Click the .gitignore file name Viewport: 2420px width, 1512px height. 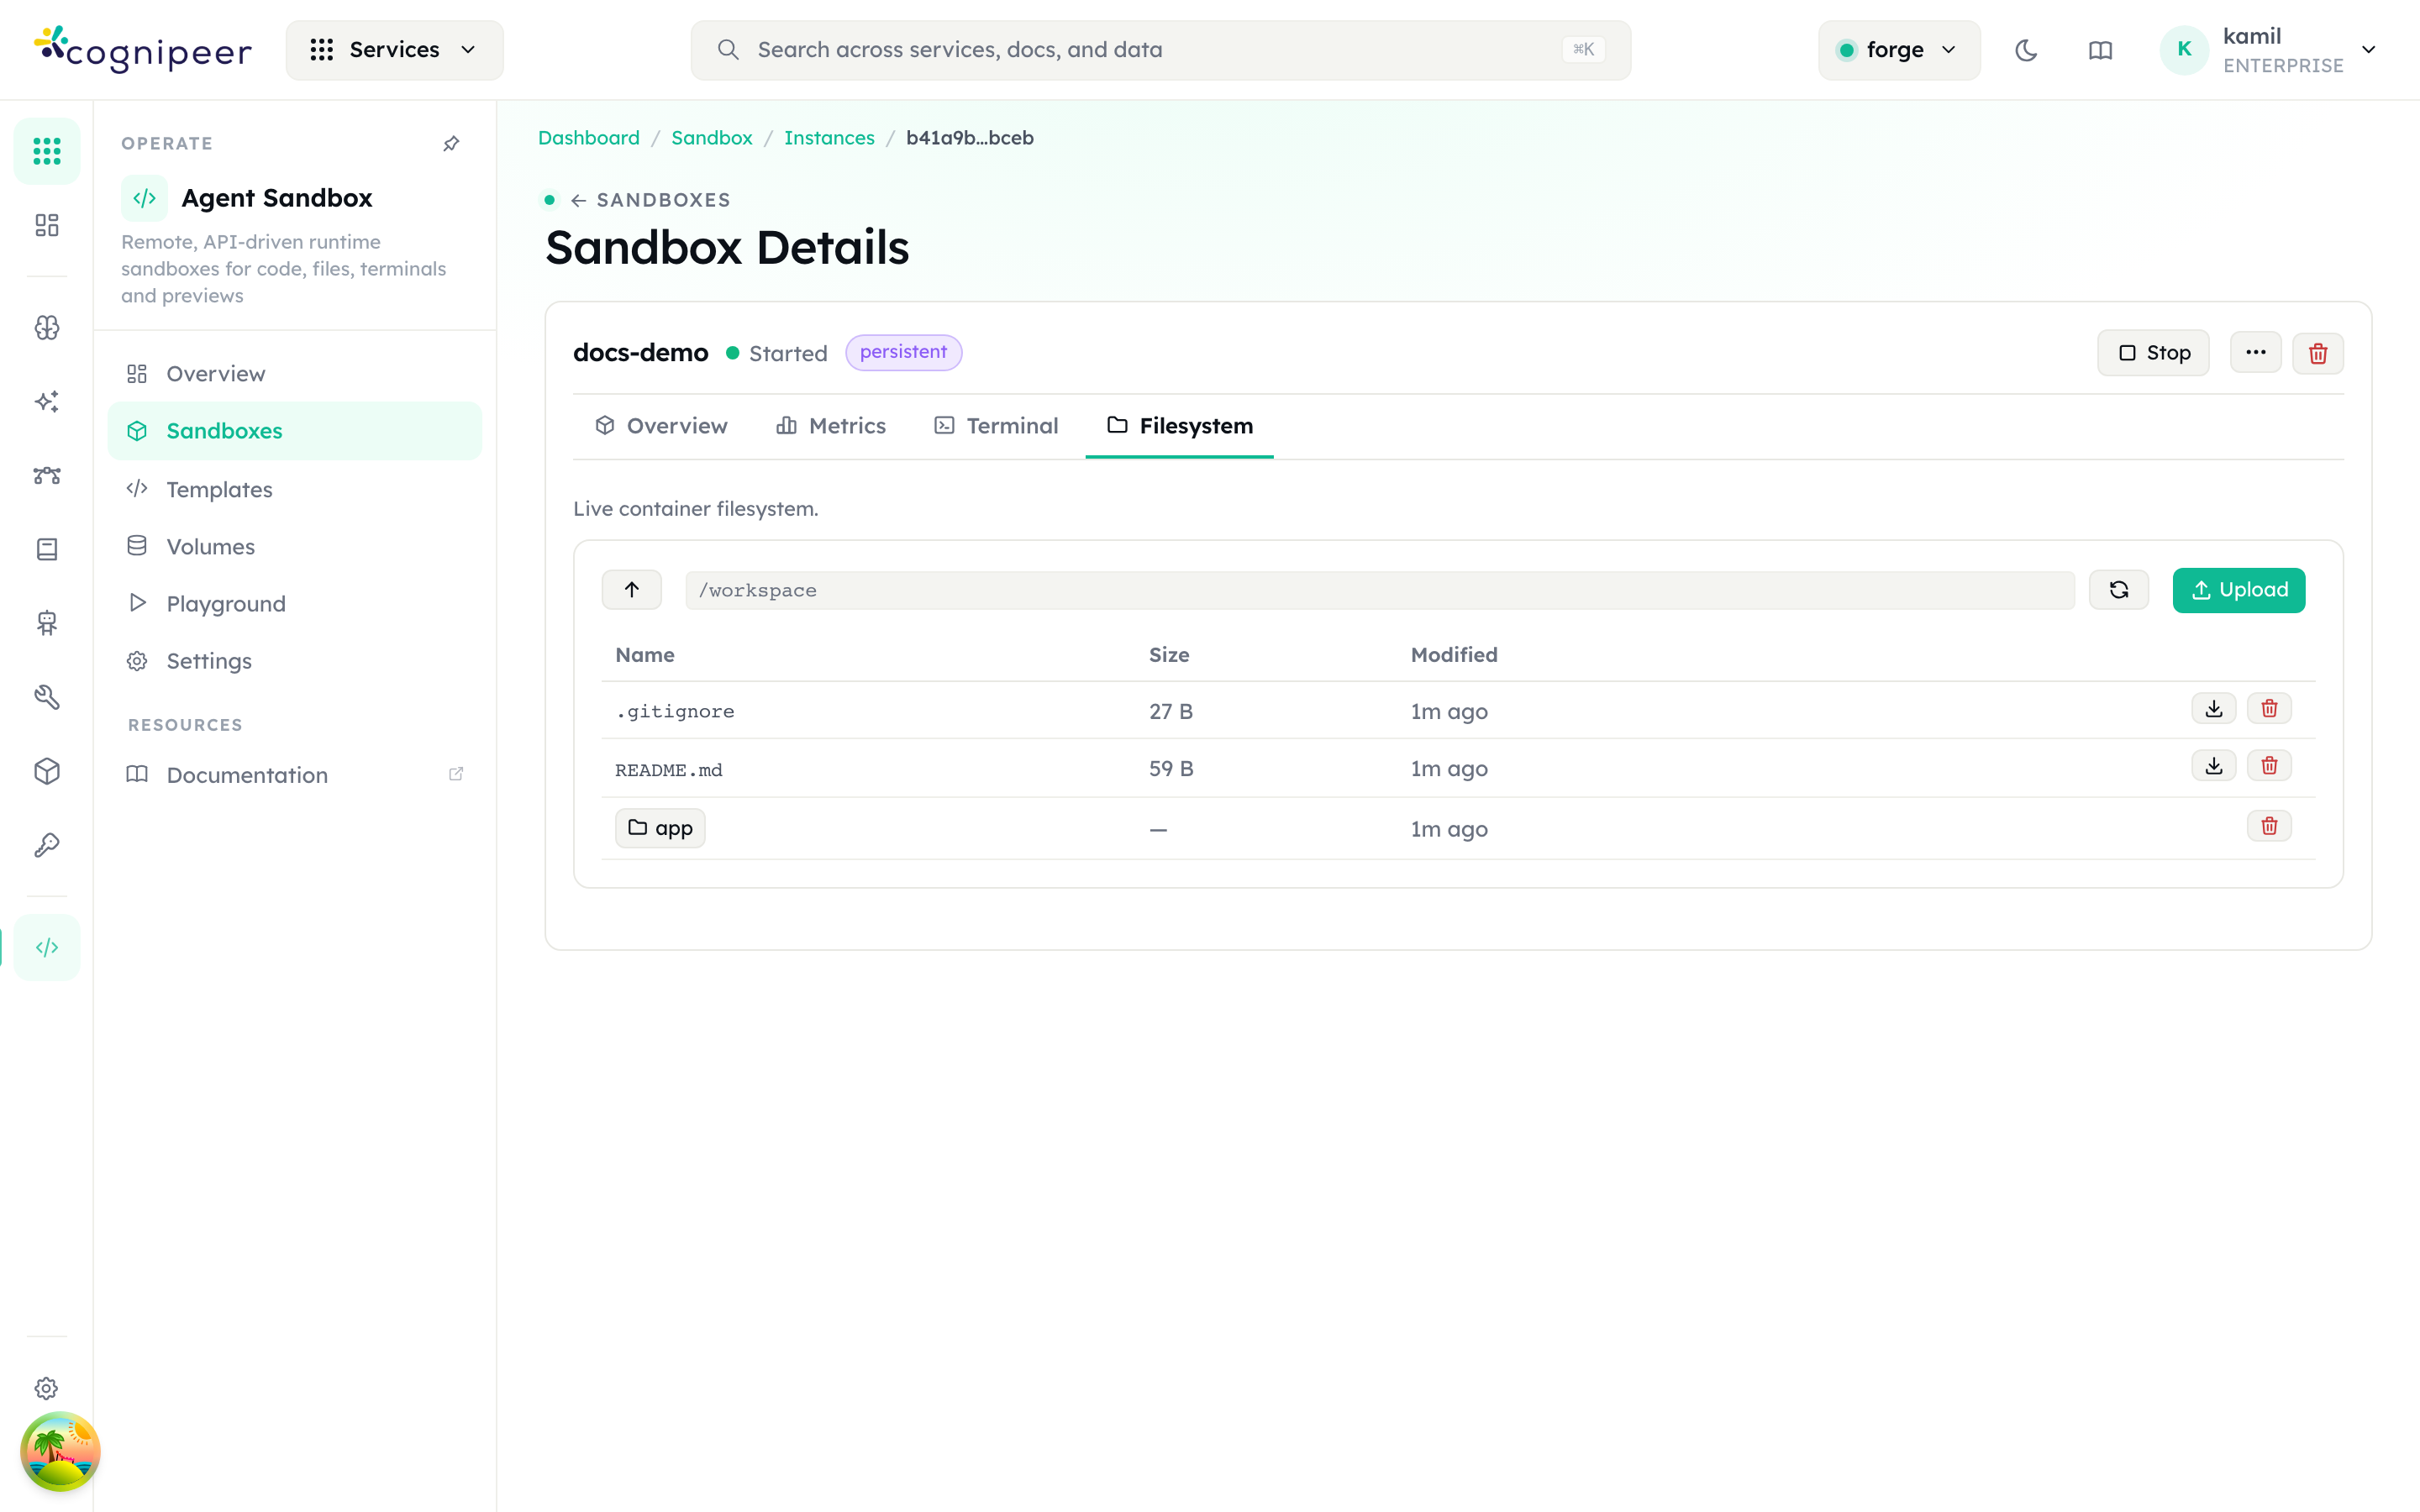[675, 712]
